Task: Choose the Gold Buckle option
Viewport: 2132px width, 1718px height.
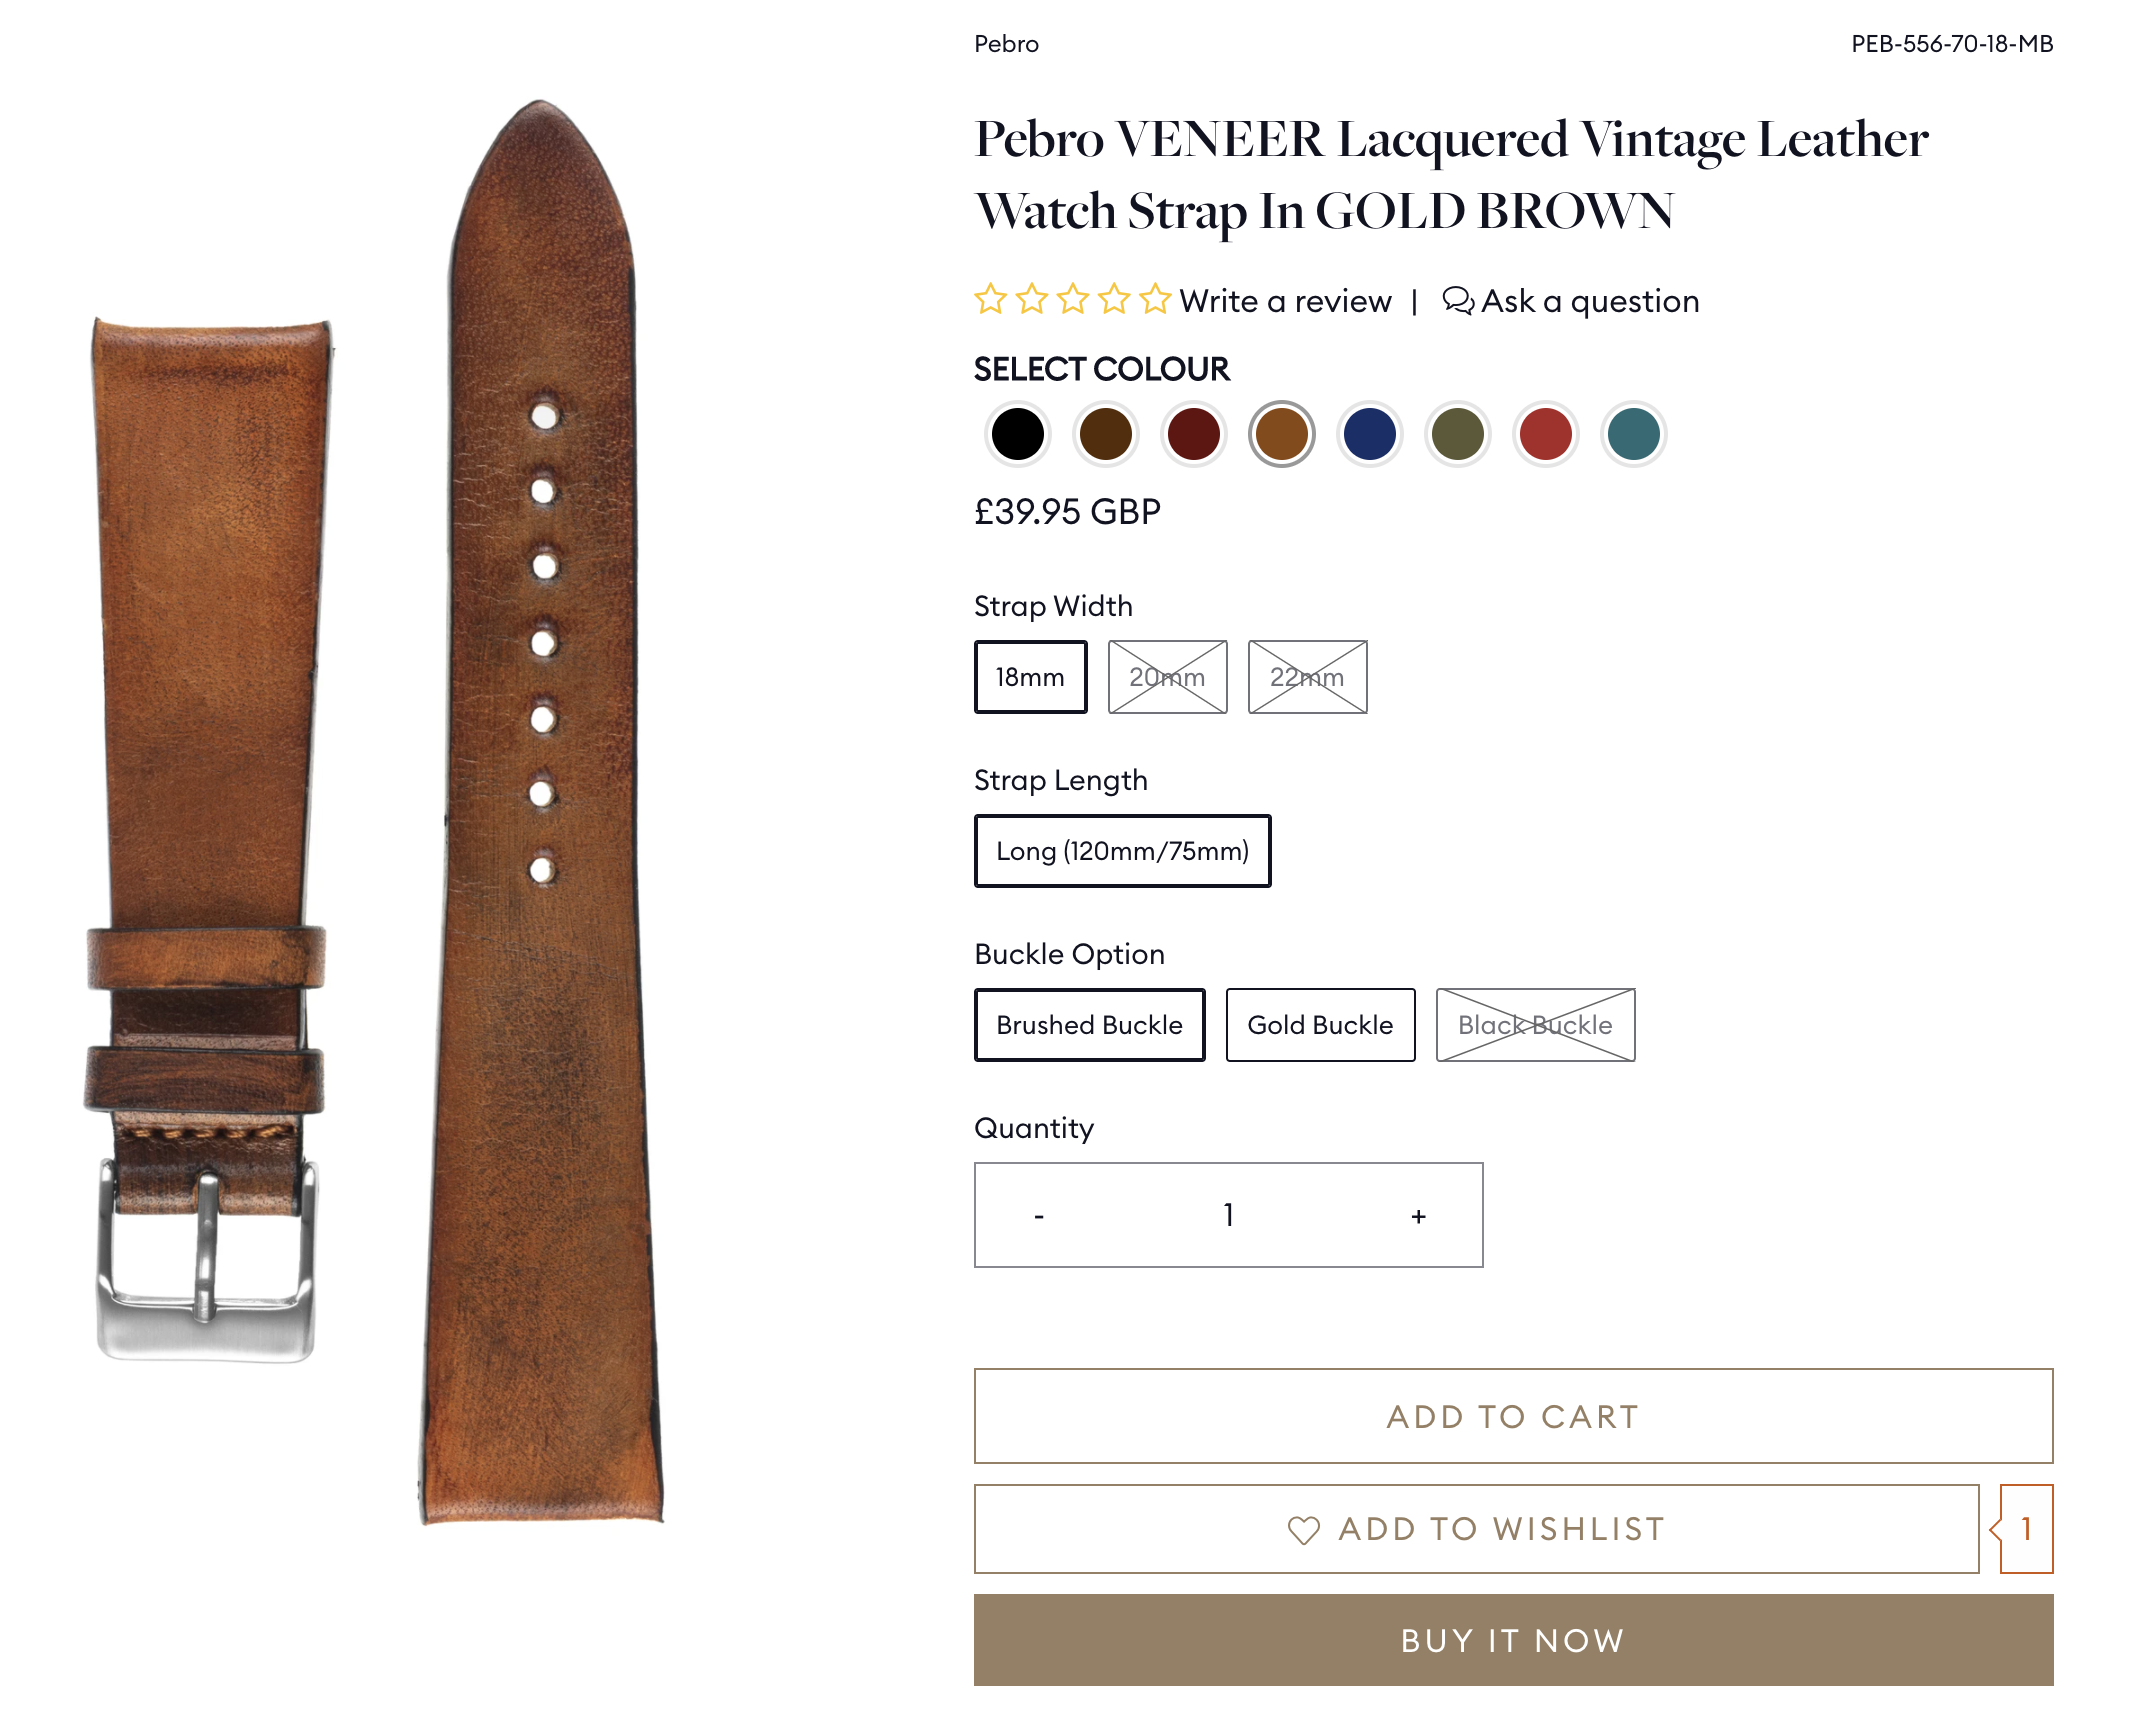Action: coord(1320,1025)
